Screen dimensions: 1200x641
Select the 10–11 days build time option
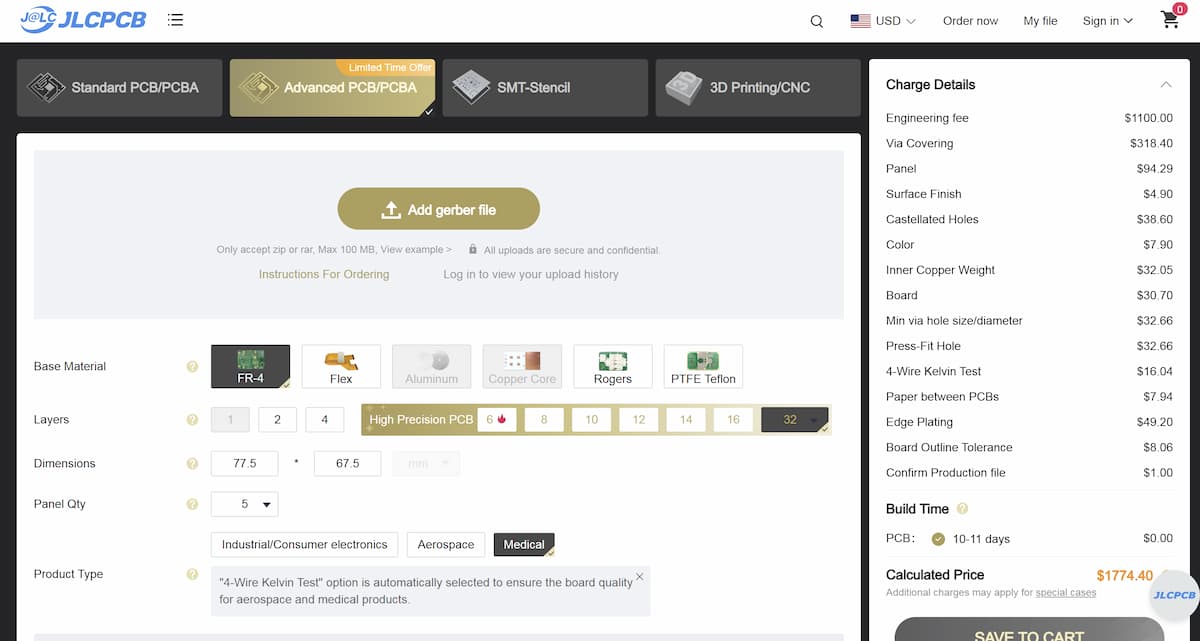(x=938, y=539)
